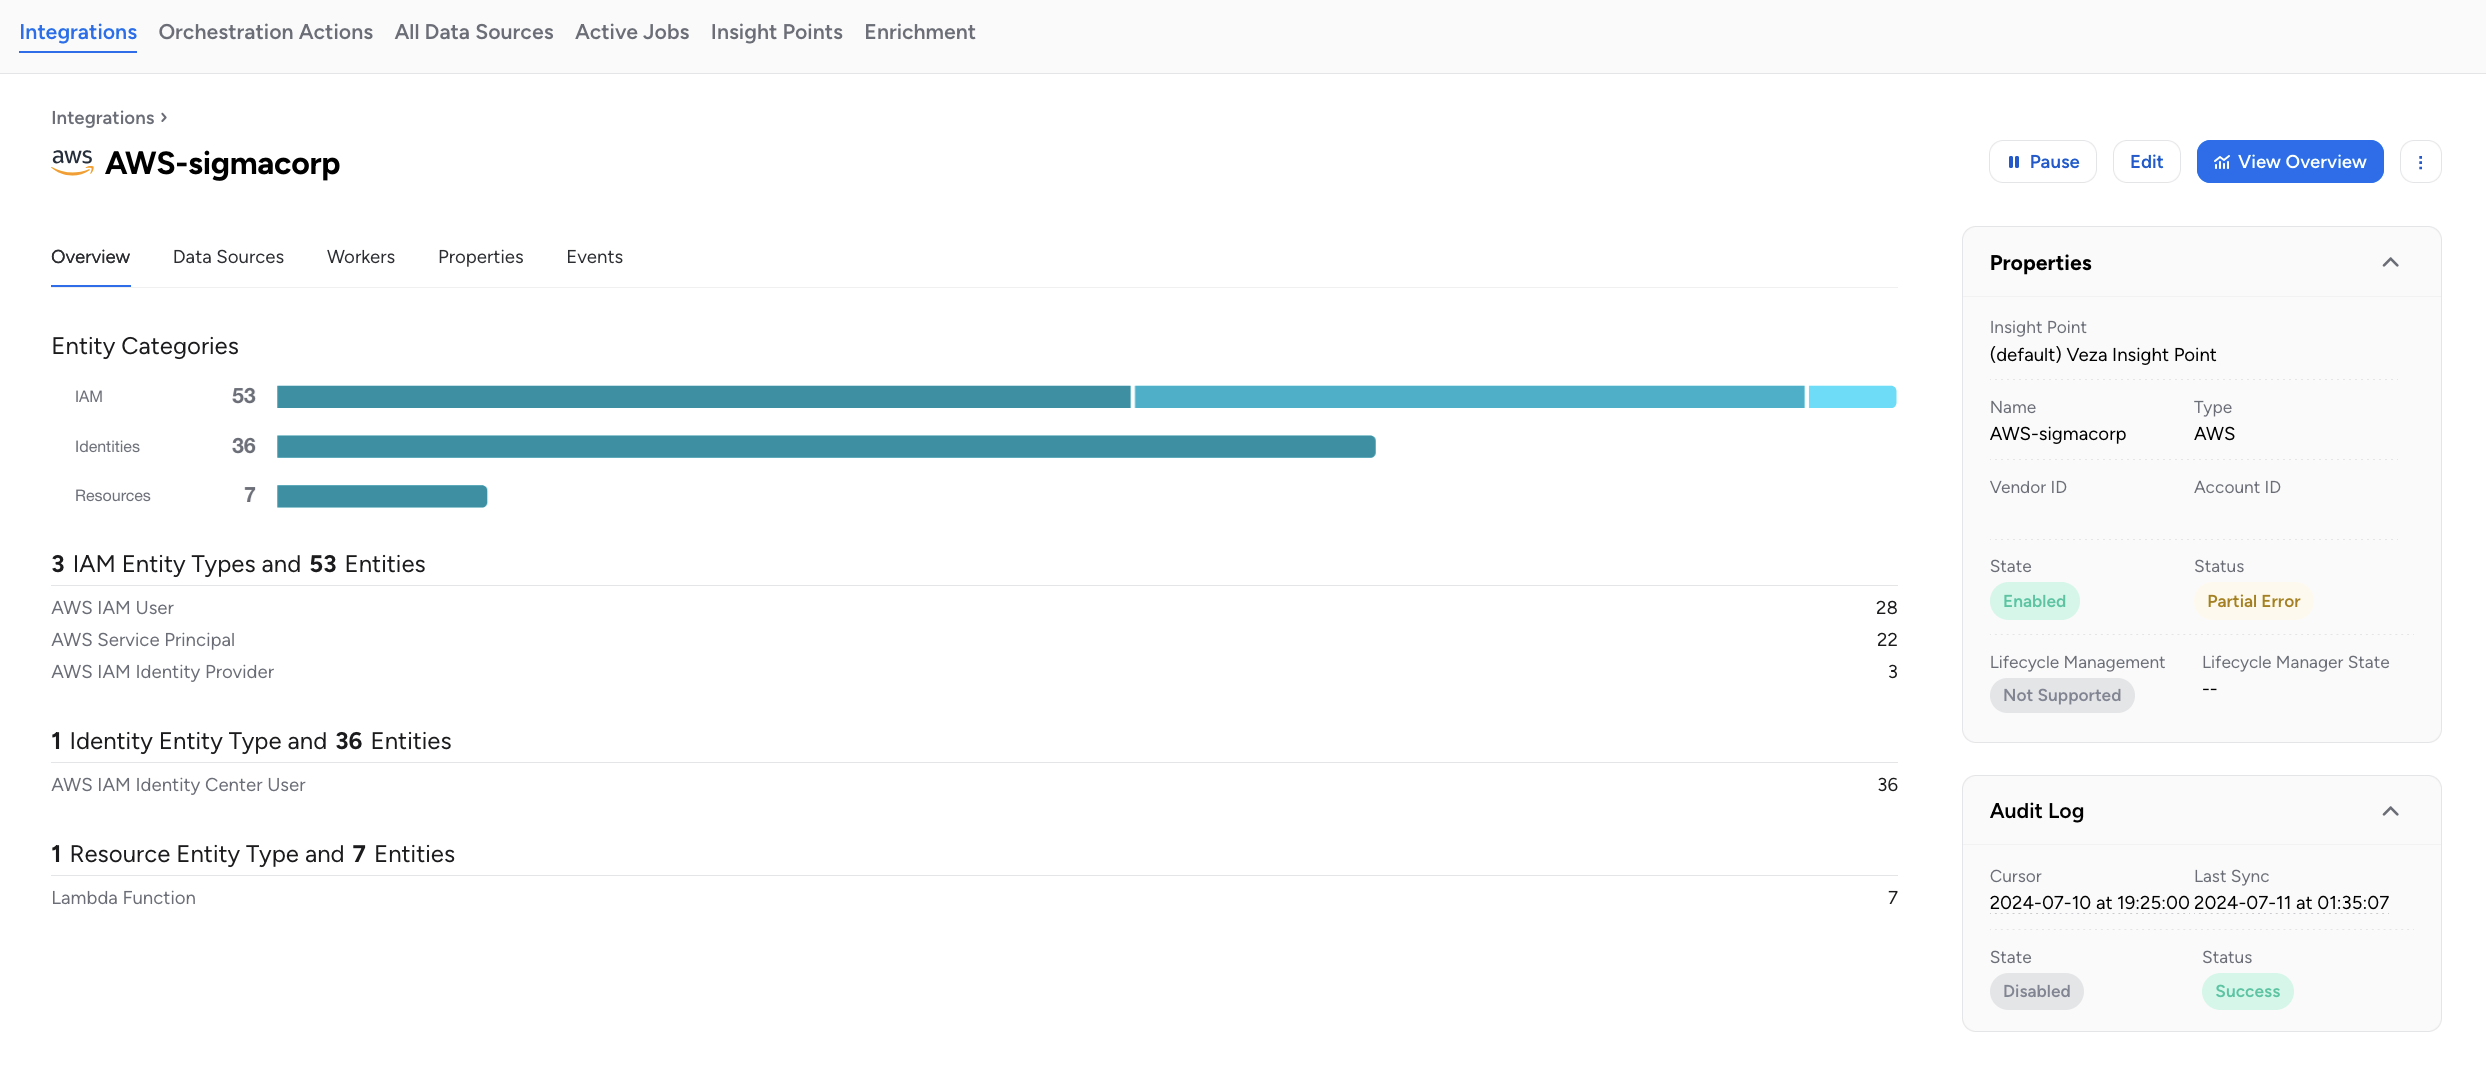The image size is (2486, 1078).
Task: Click the Resources bar
Action: coord(382,496)
